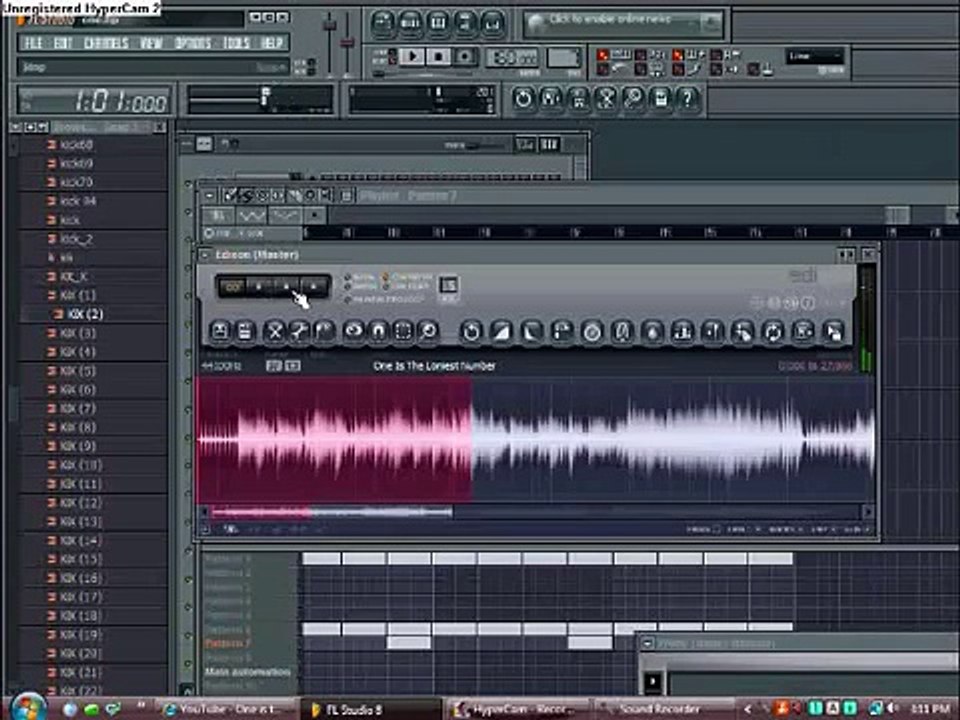Viewport: 960px width, 720px height.
Task: Click the magnifier icon in main toolbar
Action: point(634,99)
